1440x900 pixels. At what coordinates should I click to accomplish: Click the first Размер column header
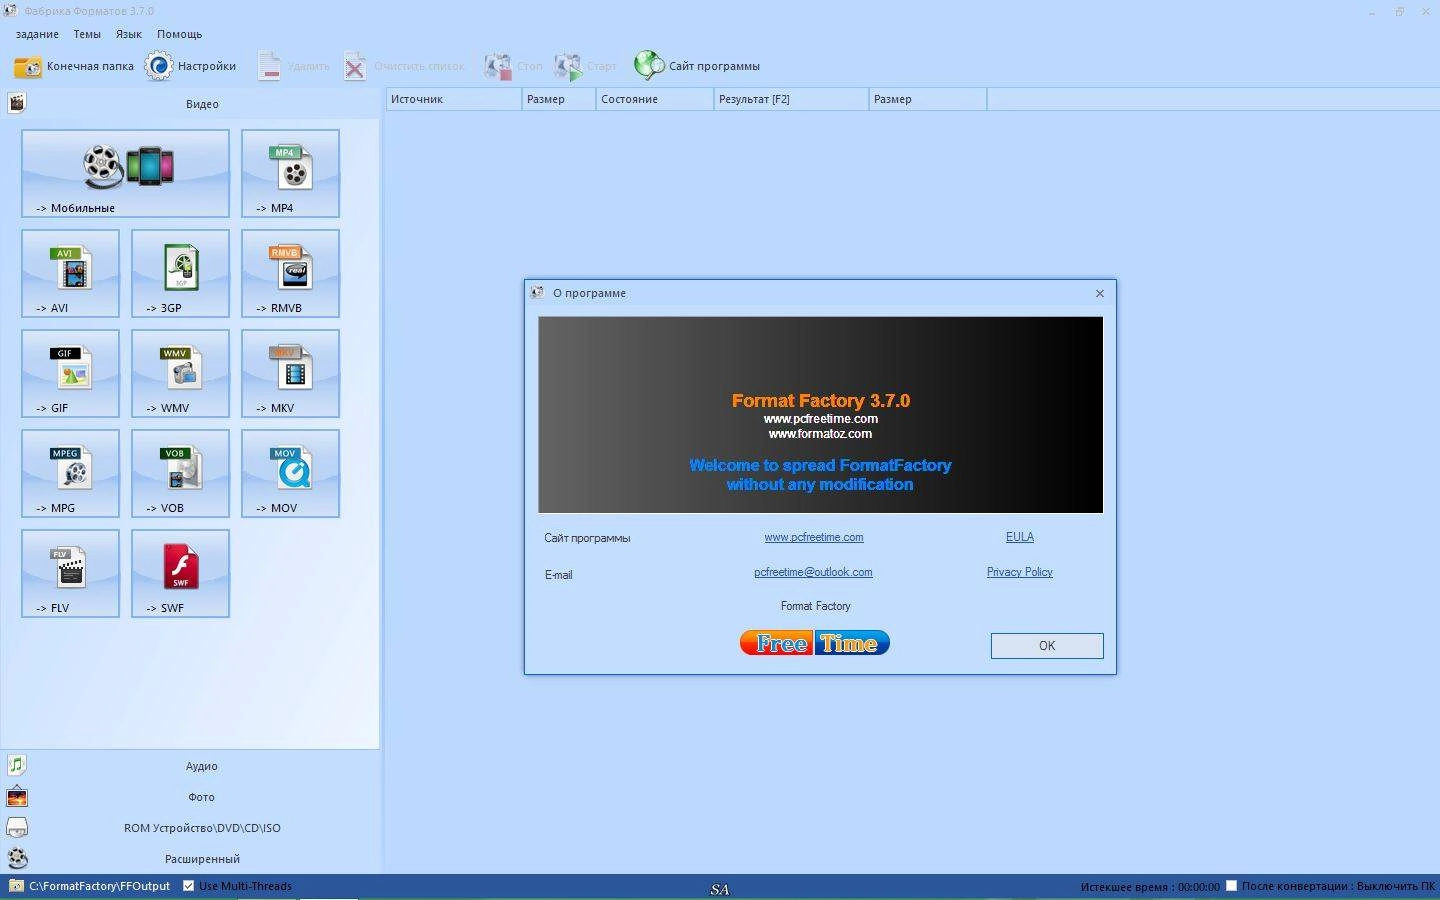point(559,99)
